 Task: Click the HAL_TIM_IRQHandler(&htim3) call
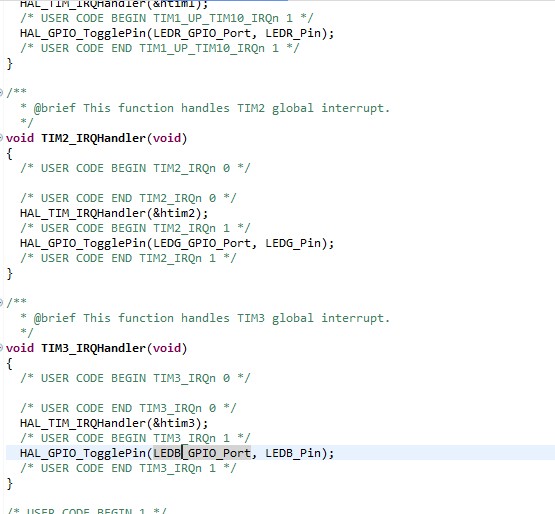(x=114, y=423)
